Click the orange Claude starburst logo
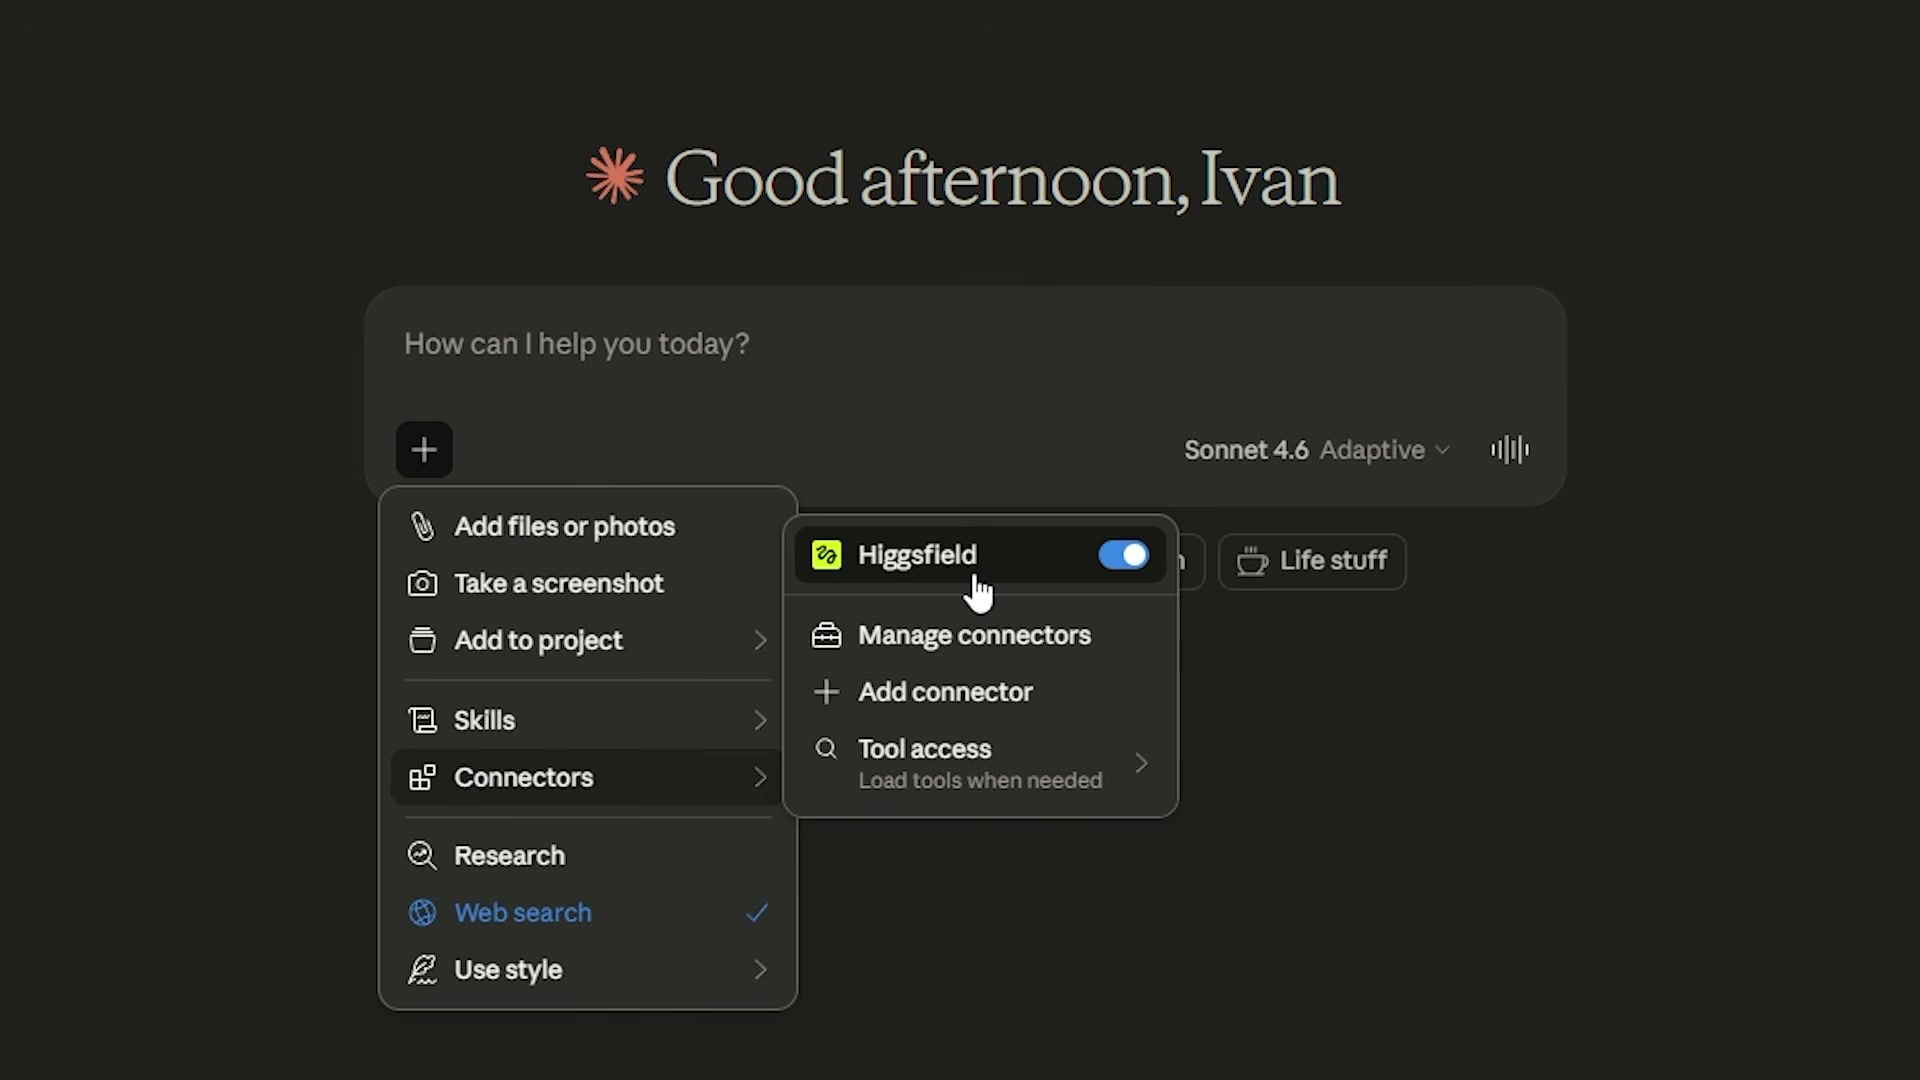This screenshot has width=1920, height=1080. 615,176
